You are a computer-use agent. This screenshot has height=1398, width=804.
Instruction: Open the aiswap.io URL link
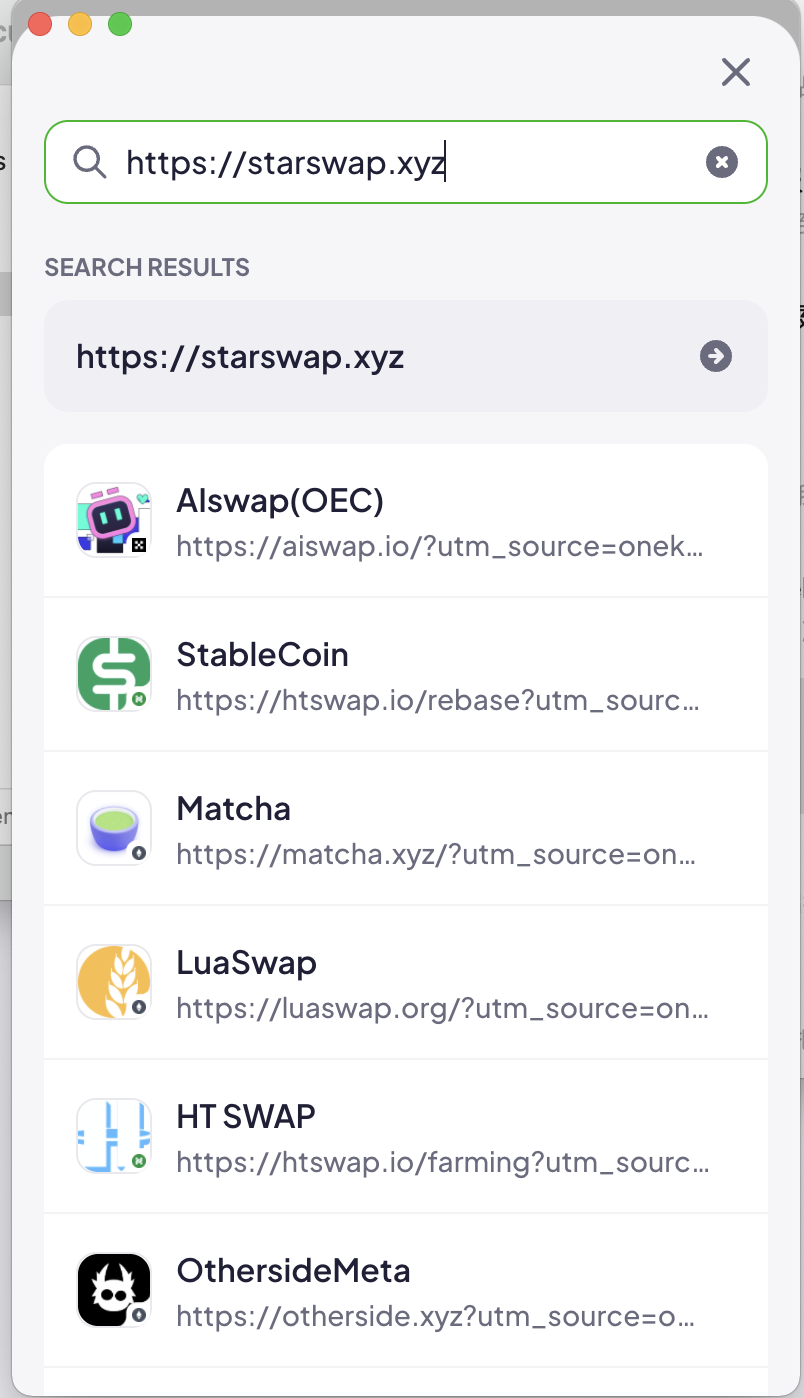point(440,548)
